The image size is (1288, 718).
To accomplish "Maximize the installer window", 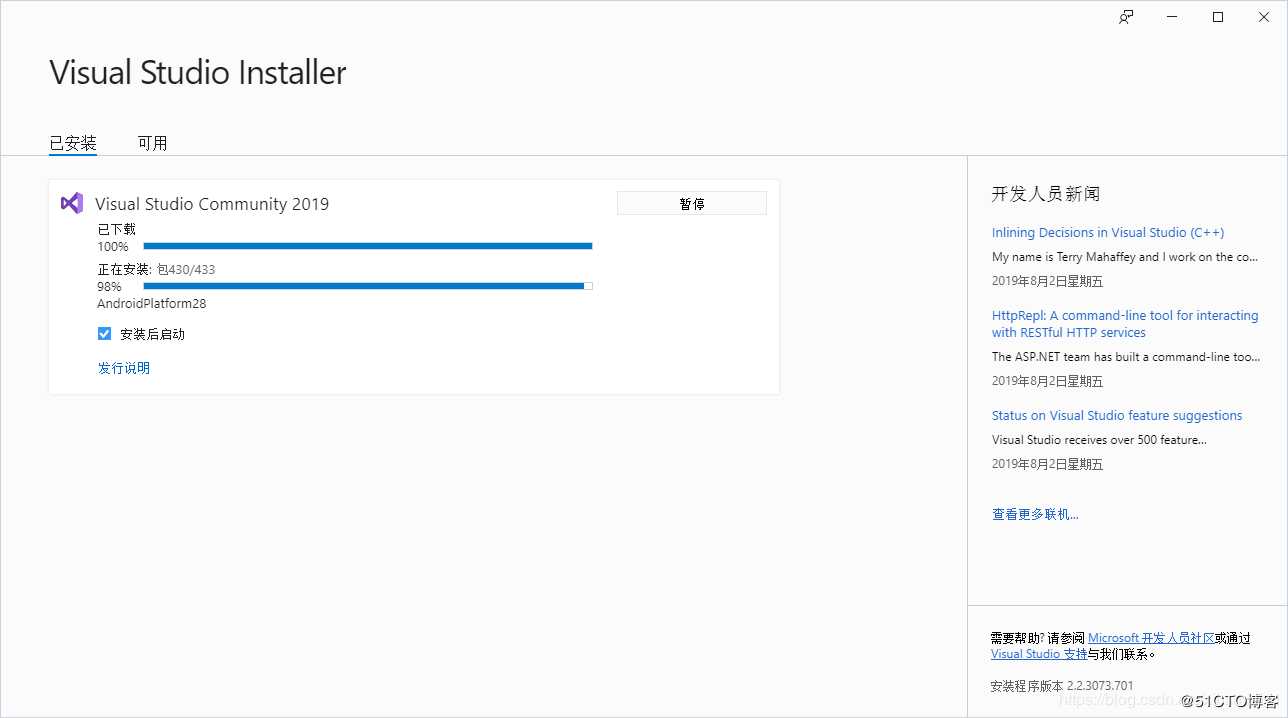I will [1218, 17].
